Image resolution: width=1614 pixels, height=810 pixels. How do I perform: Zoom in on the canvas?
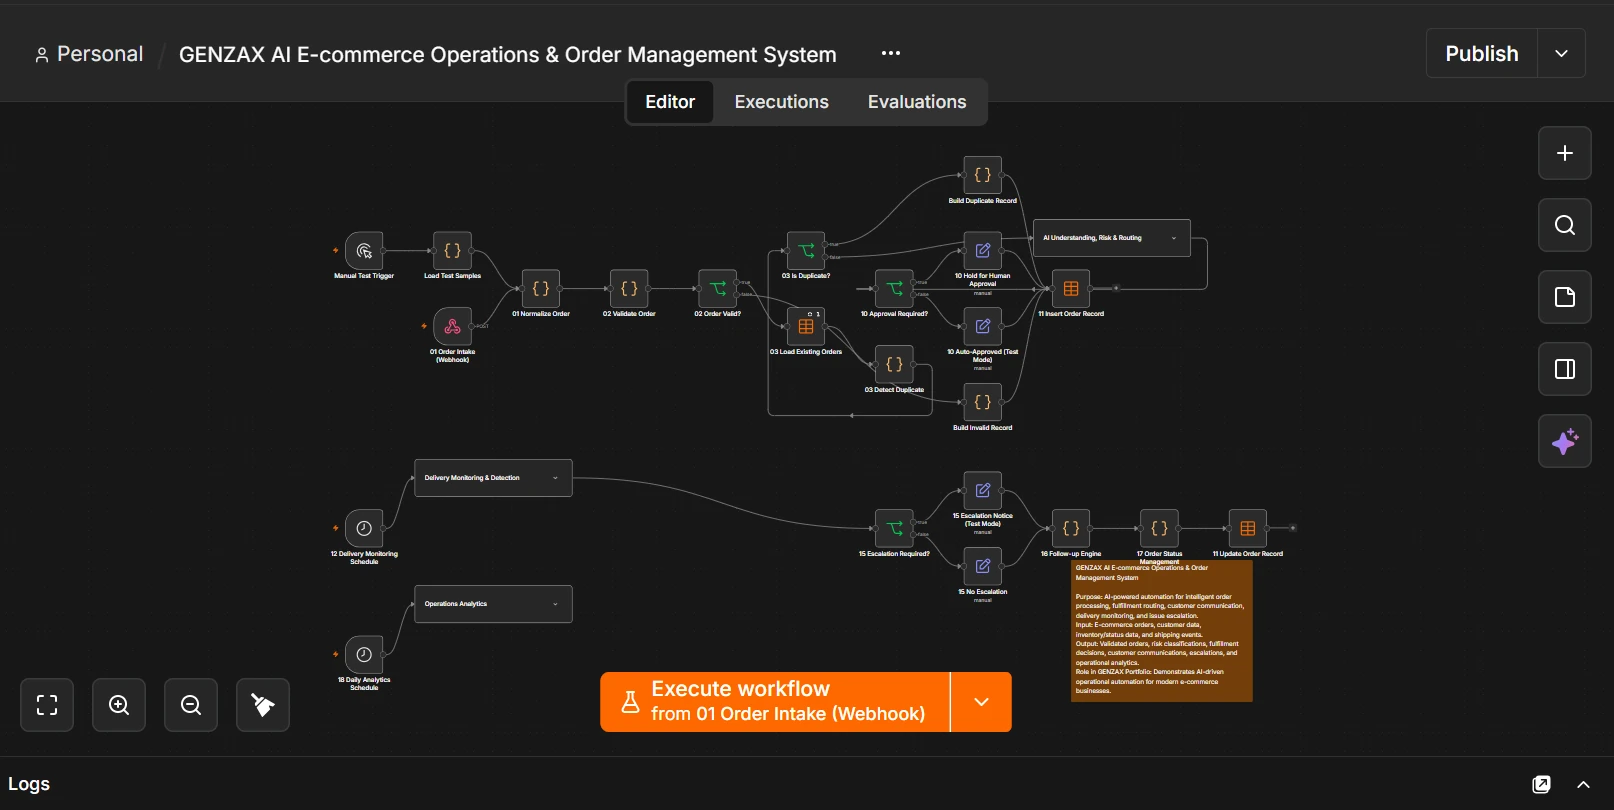point(119,705)
